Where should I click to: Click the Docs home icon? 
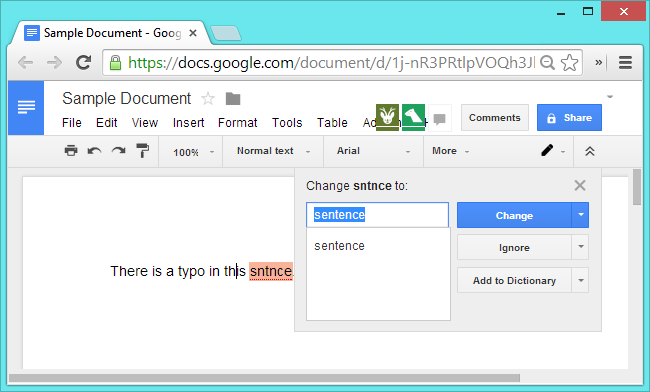click(x=26, y=108)
